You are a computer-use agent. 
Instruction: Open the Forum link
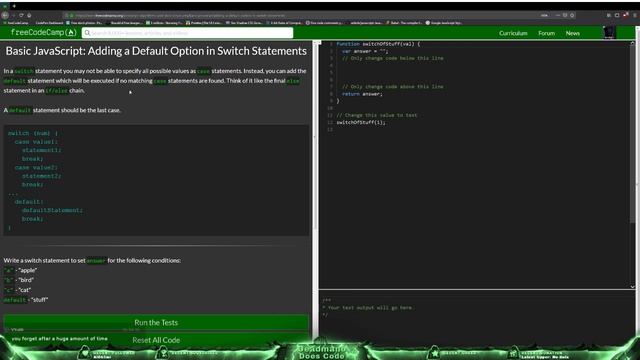[x=546, y=33]
